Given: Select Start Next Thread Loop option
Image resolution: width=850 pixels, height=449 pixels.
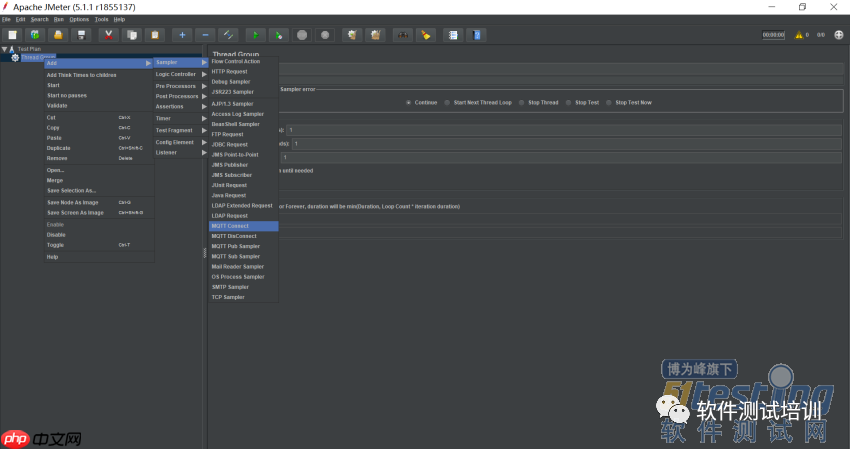Looking at the screenshot, I should point(448,102).
